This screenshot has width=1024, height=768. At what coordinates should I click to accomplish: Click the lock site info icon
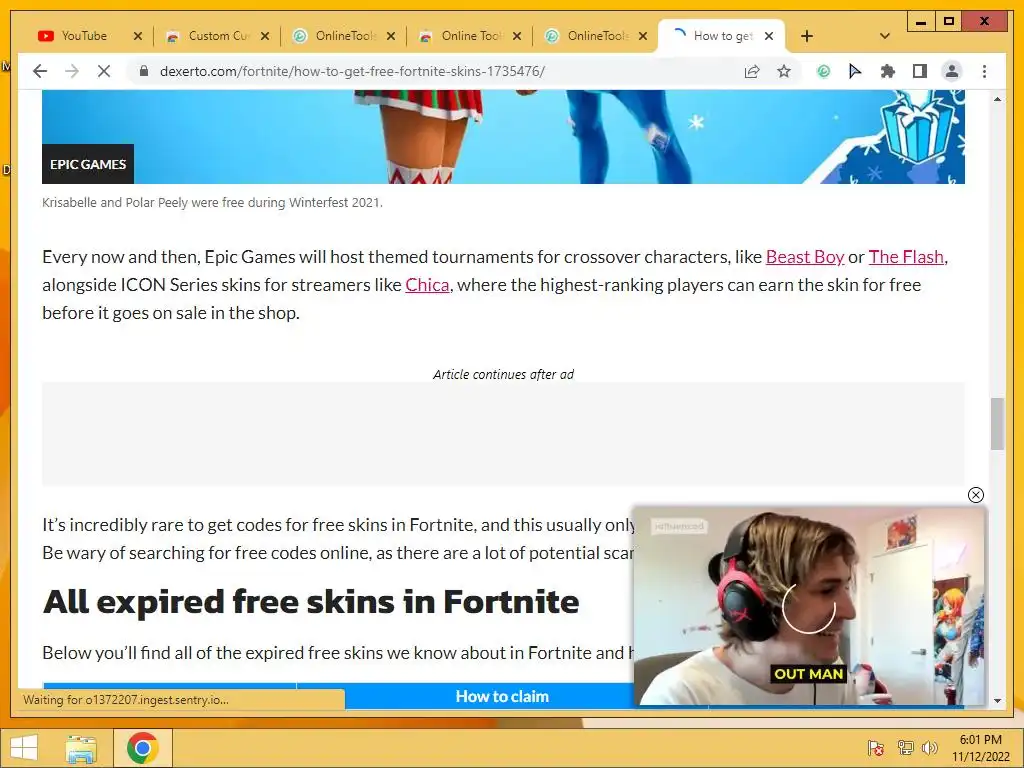point(144,71)
